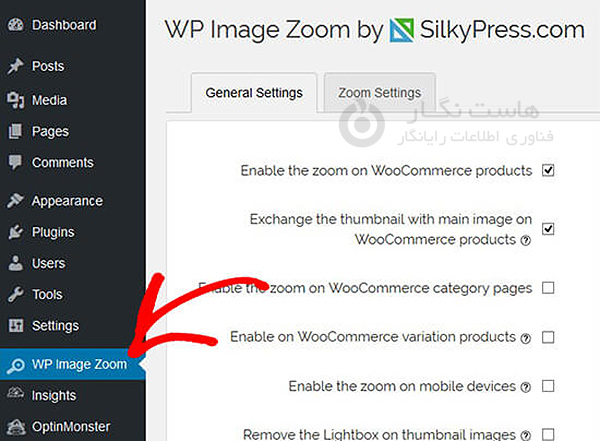The width and height of the screenshot is (600, 441).
Task: Click the Tools wrench icon
Action: [15, 295]
